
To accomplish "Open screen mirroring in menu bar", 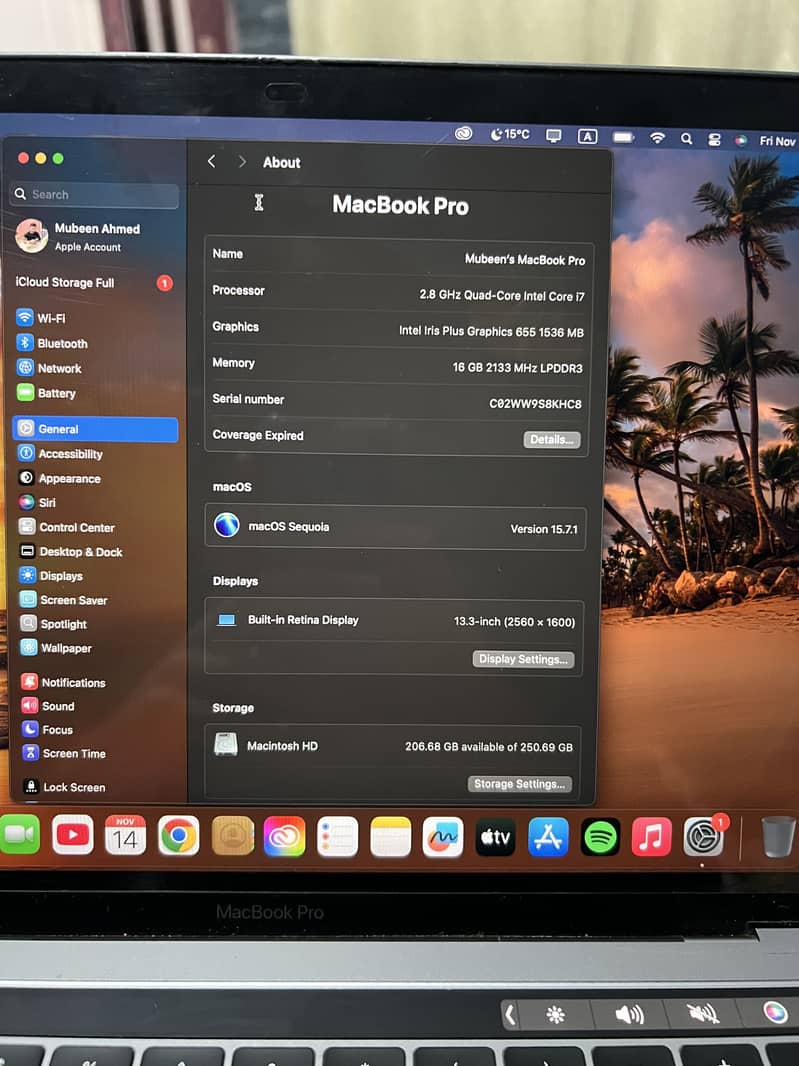I will coord(554,136).
